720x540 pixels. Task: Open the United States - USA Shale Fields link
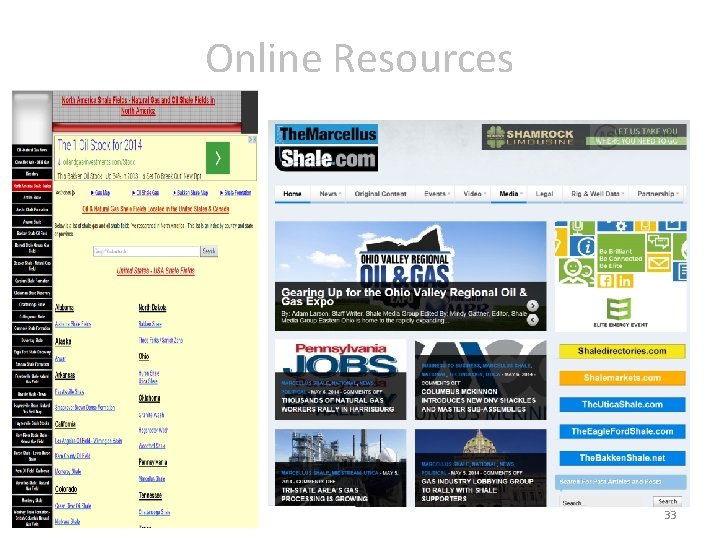[156, 270]
